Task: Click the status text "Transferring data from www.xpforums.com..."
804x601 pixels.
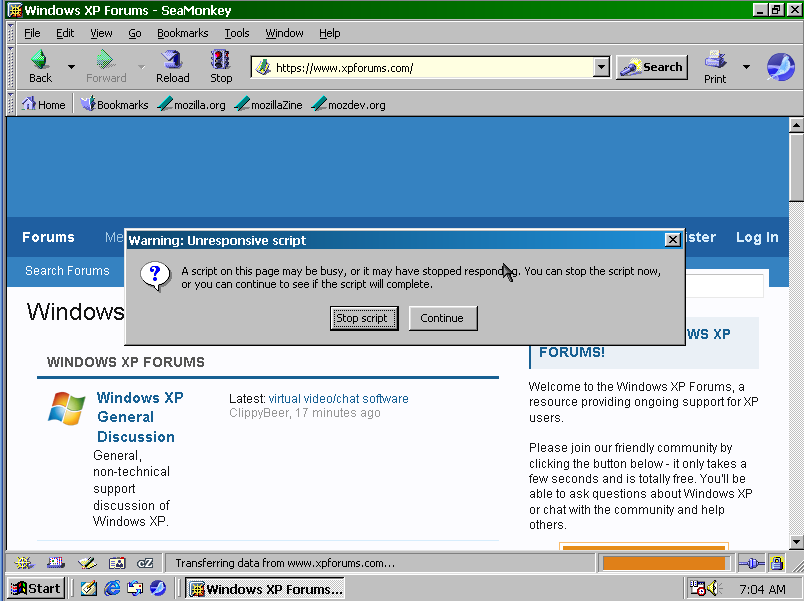Action: click(x=285, y=563)
